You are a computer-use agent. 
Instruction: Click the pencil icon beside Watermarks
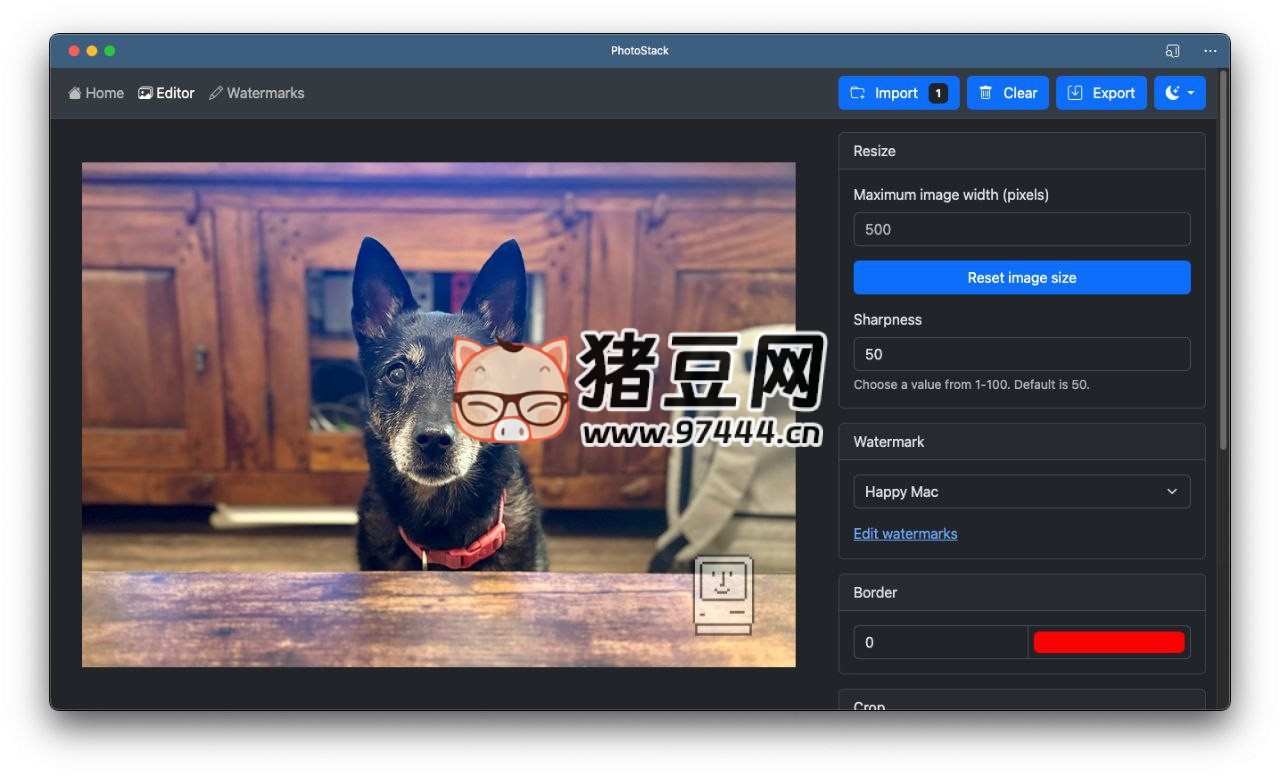click(x=215, y=92)
